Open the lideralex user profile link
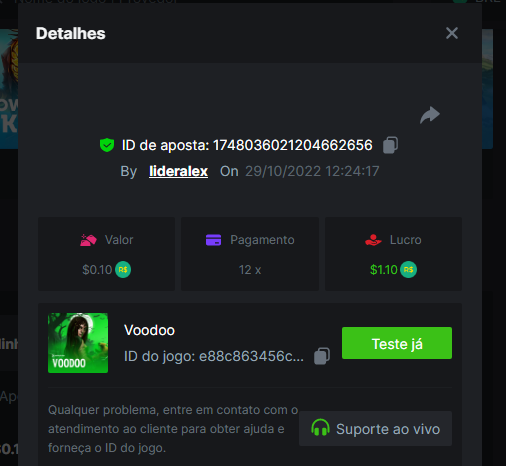Screen dimensions: 506x466 coord(178,171)
